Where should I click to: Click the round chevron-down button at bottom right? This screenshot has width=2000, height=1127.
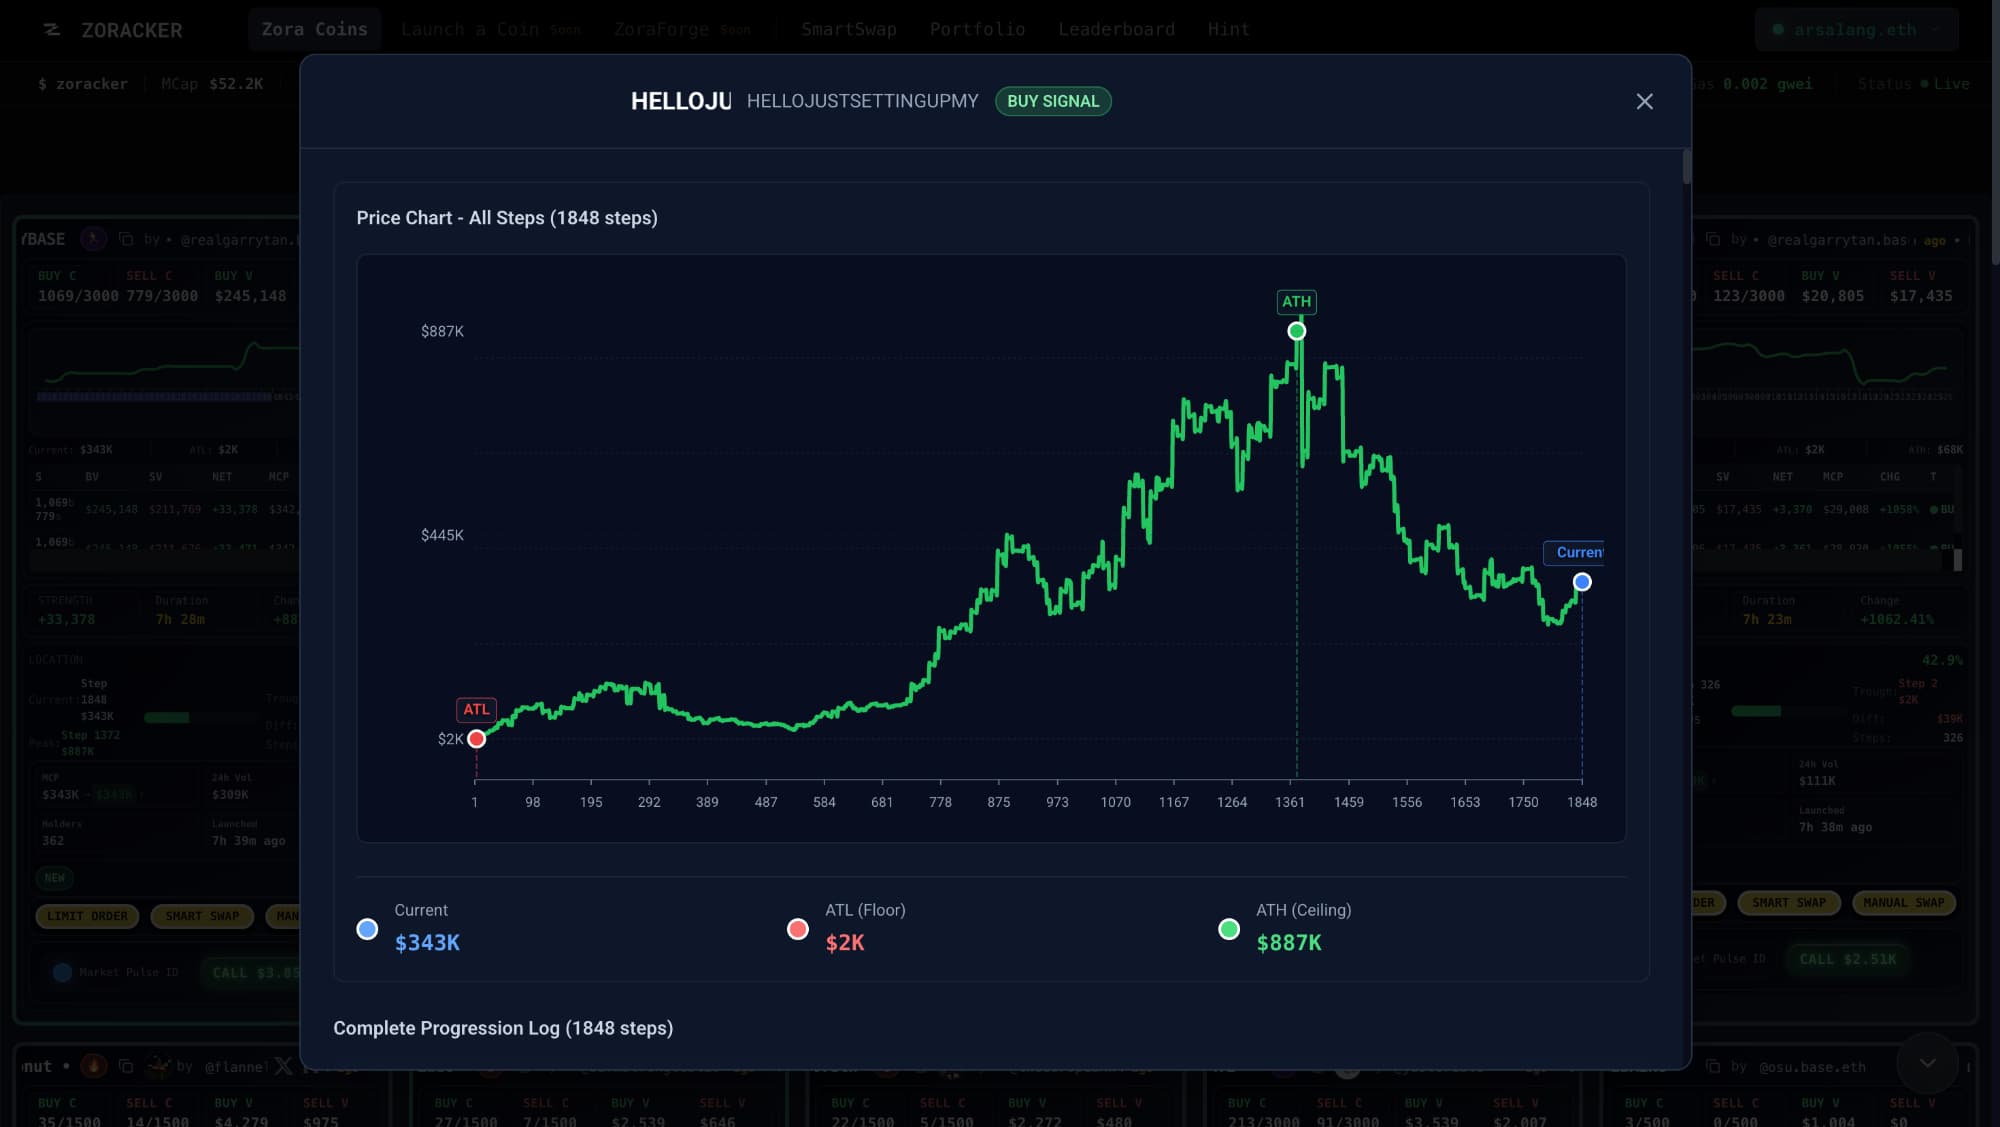1926,1063
